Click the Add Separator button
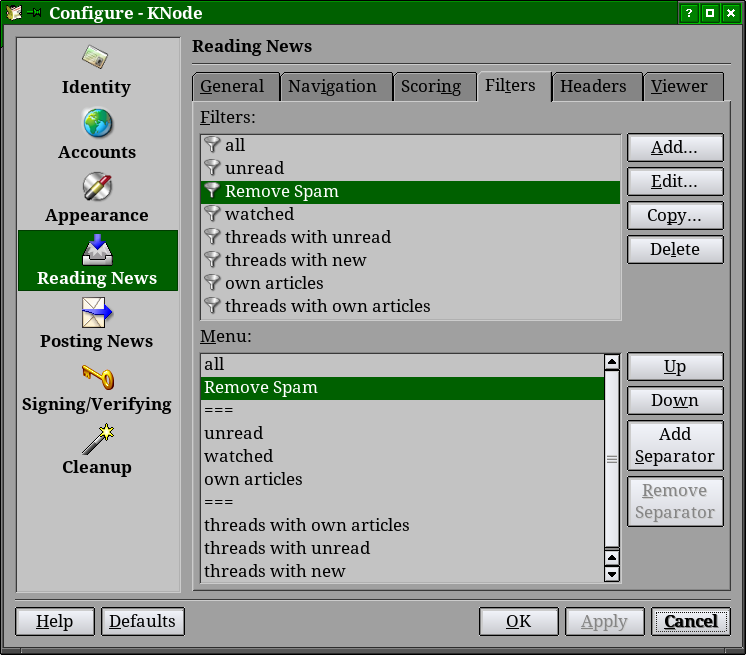The width and height of the screenshot is (746, 655). [675, 445]
